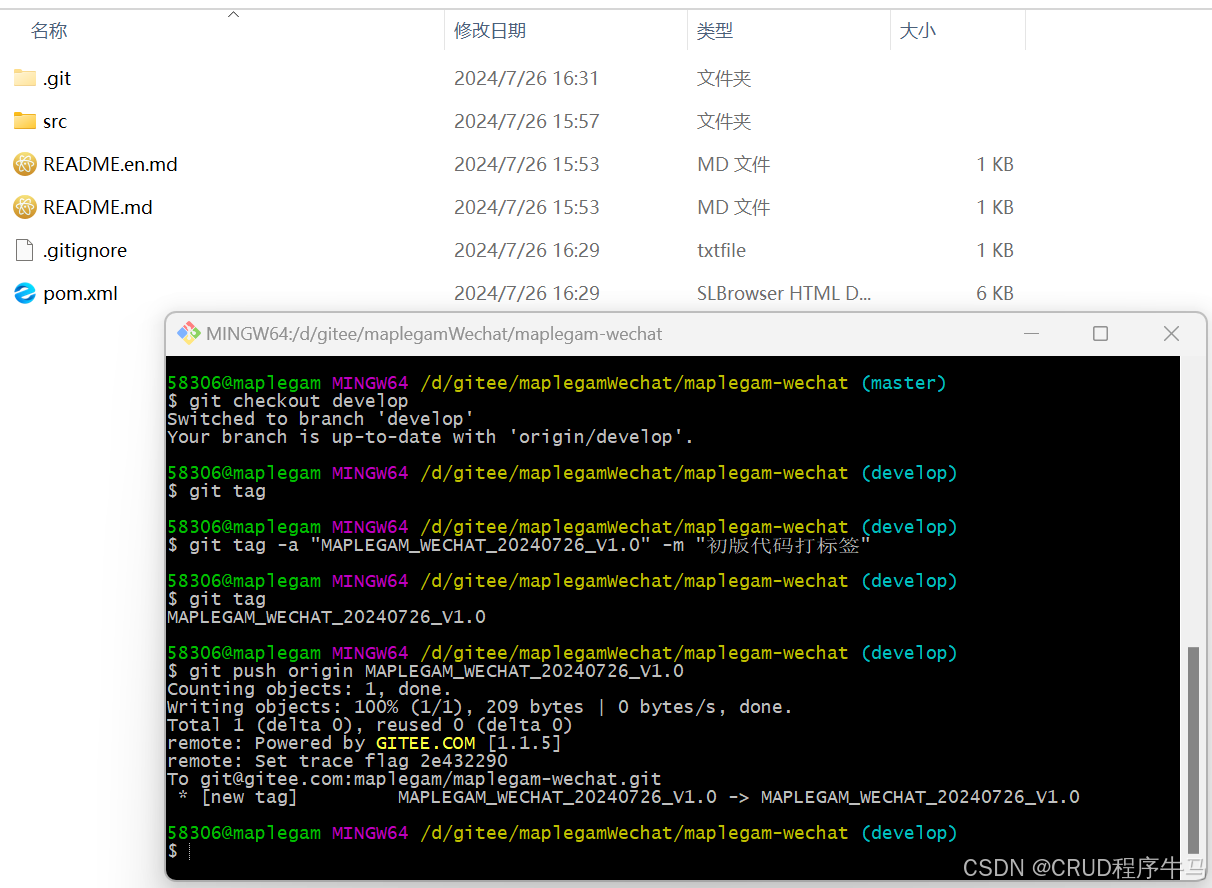The image size is (1212, 888).
Task: Click the README.md file icon
Action: (25, 207)
